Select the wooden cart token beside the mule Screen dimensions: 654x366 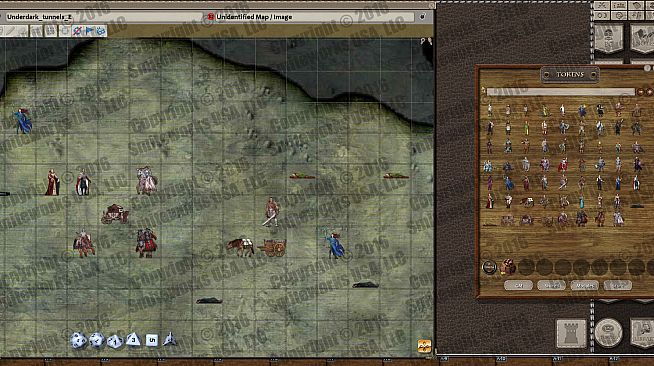(x=272, y=248)
